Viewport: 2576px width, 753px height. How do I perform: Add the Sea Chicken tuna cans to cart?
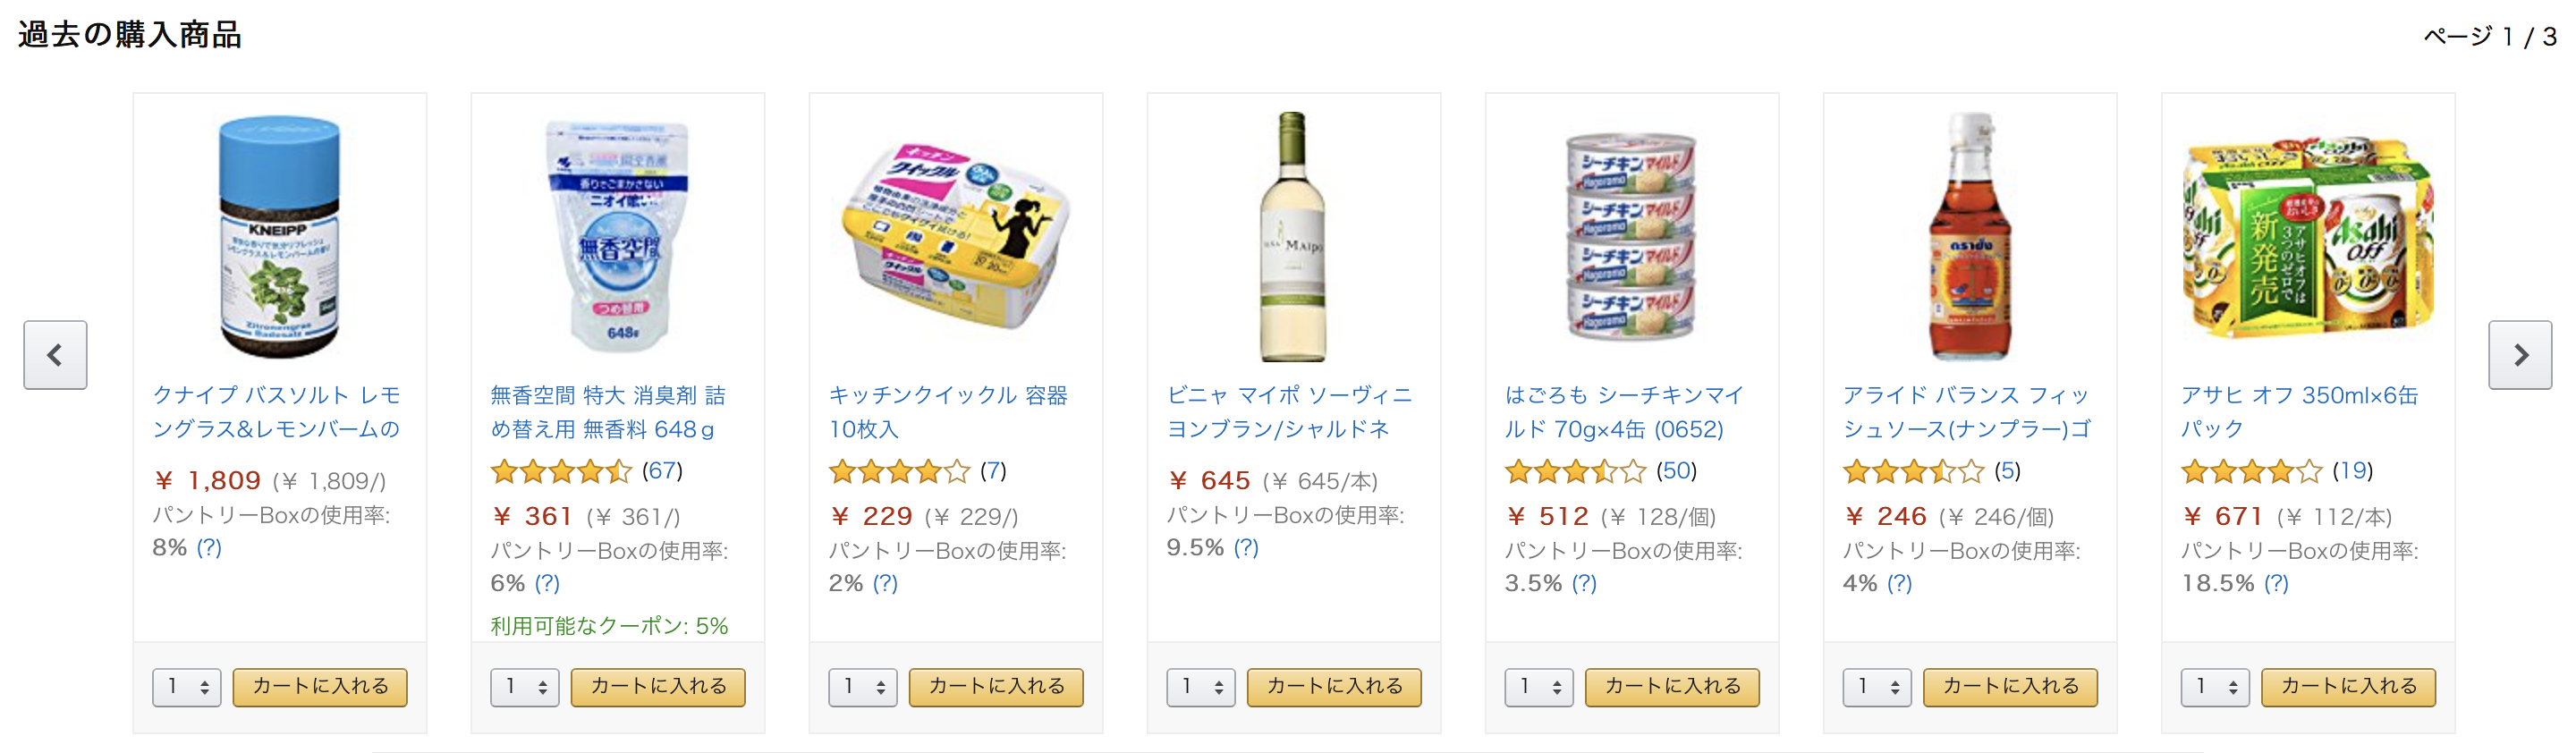[x=1672, y=687]
